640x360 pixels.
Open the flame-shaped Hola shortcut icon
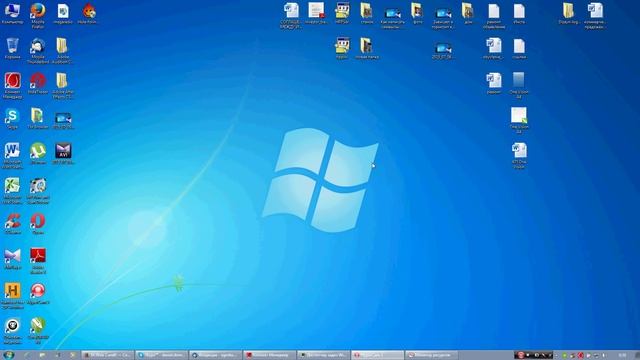[89, 11]
